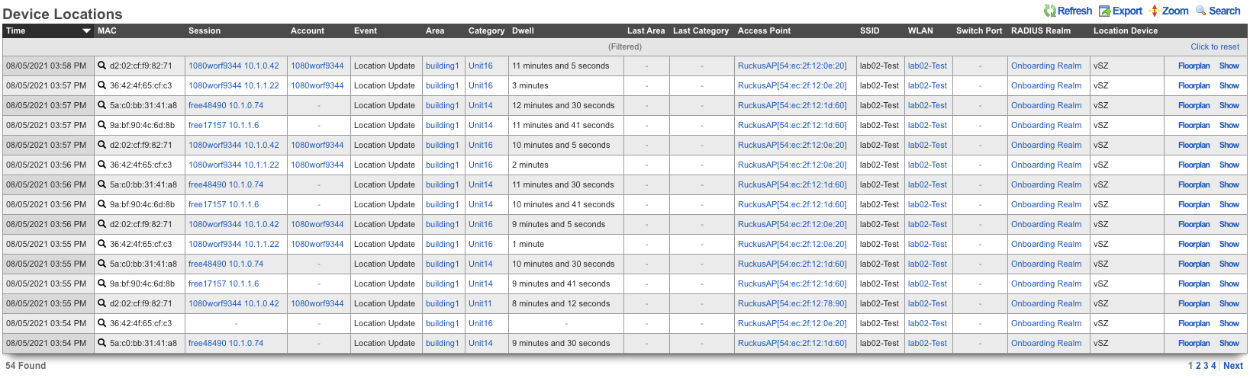Image resolution: width=1250 pixels, height=378 pixels.
Task: Click the magnifier beside MAC d2:02:cf:f9:82:71 in first row
Action: 102,65
